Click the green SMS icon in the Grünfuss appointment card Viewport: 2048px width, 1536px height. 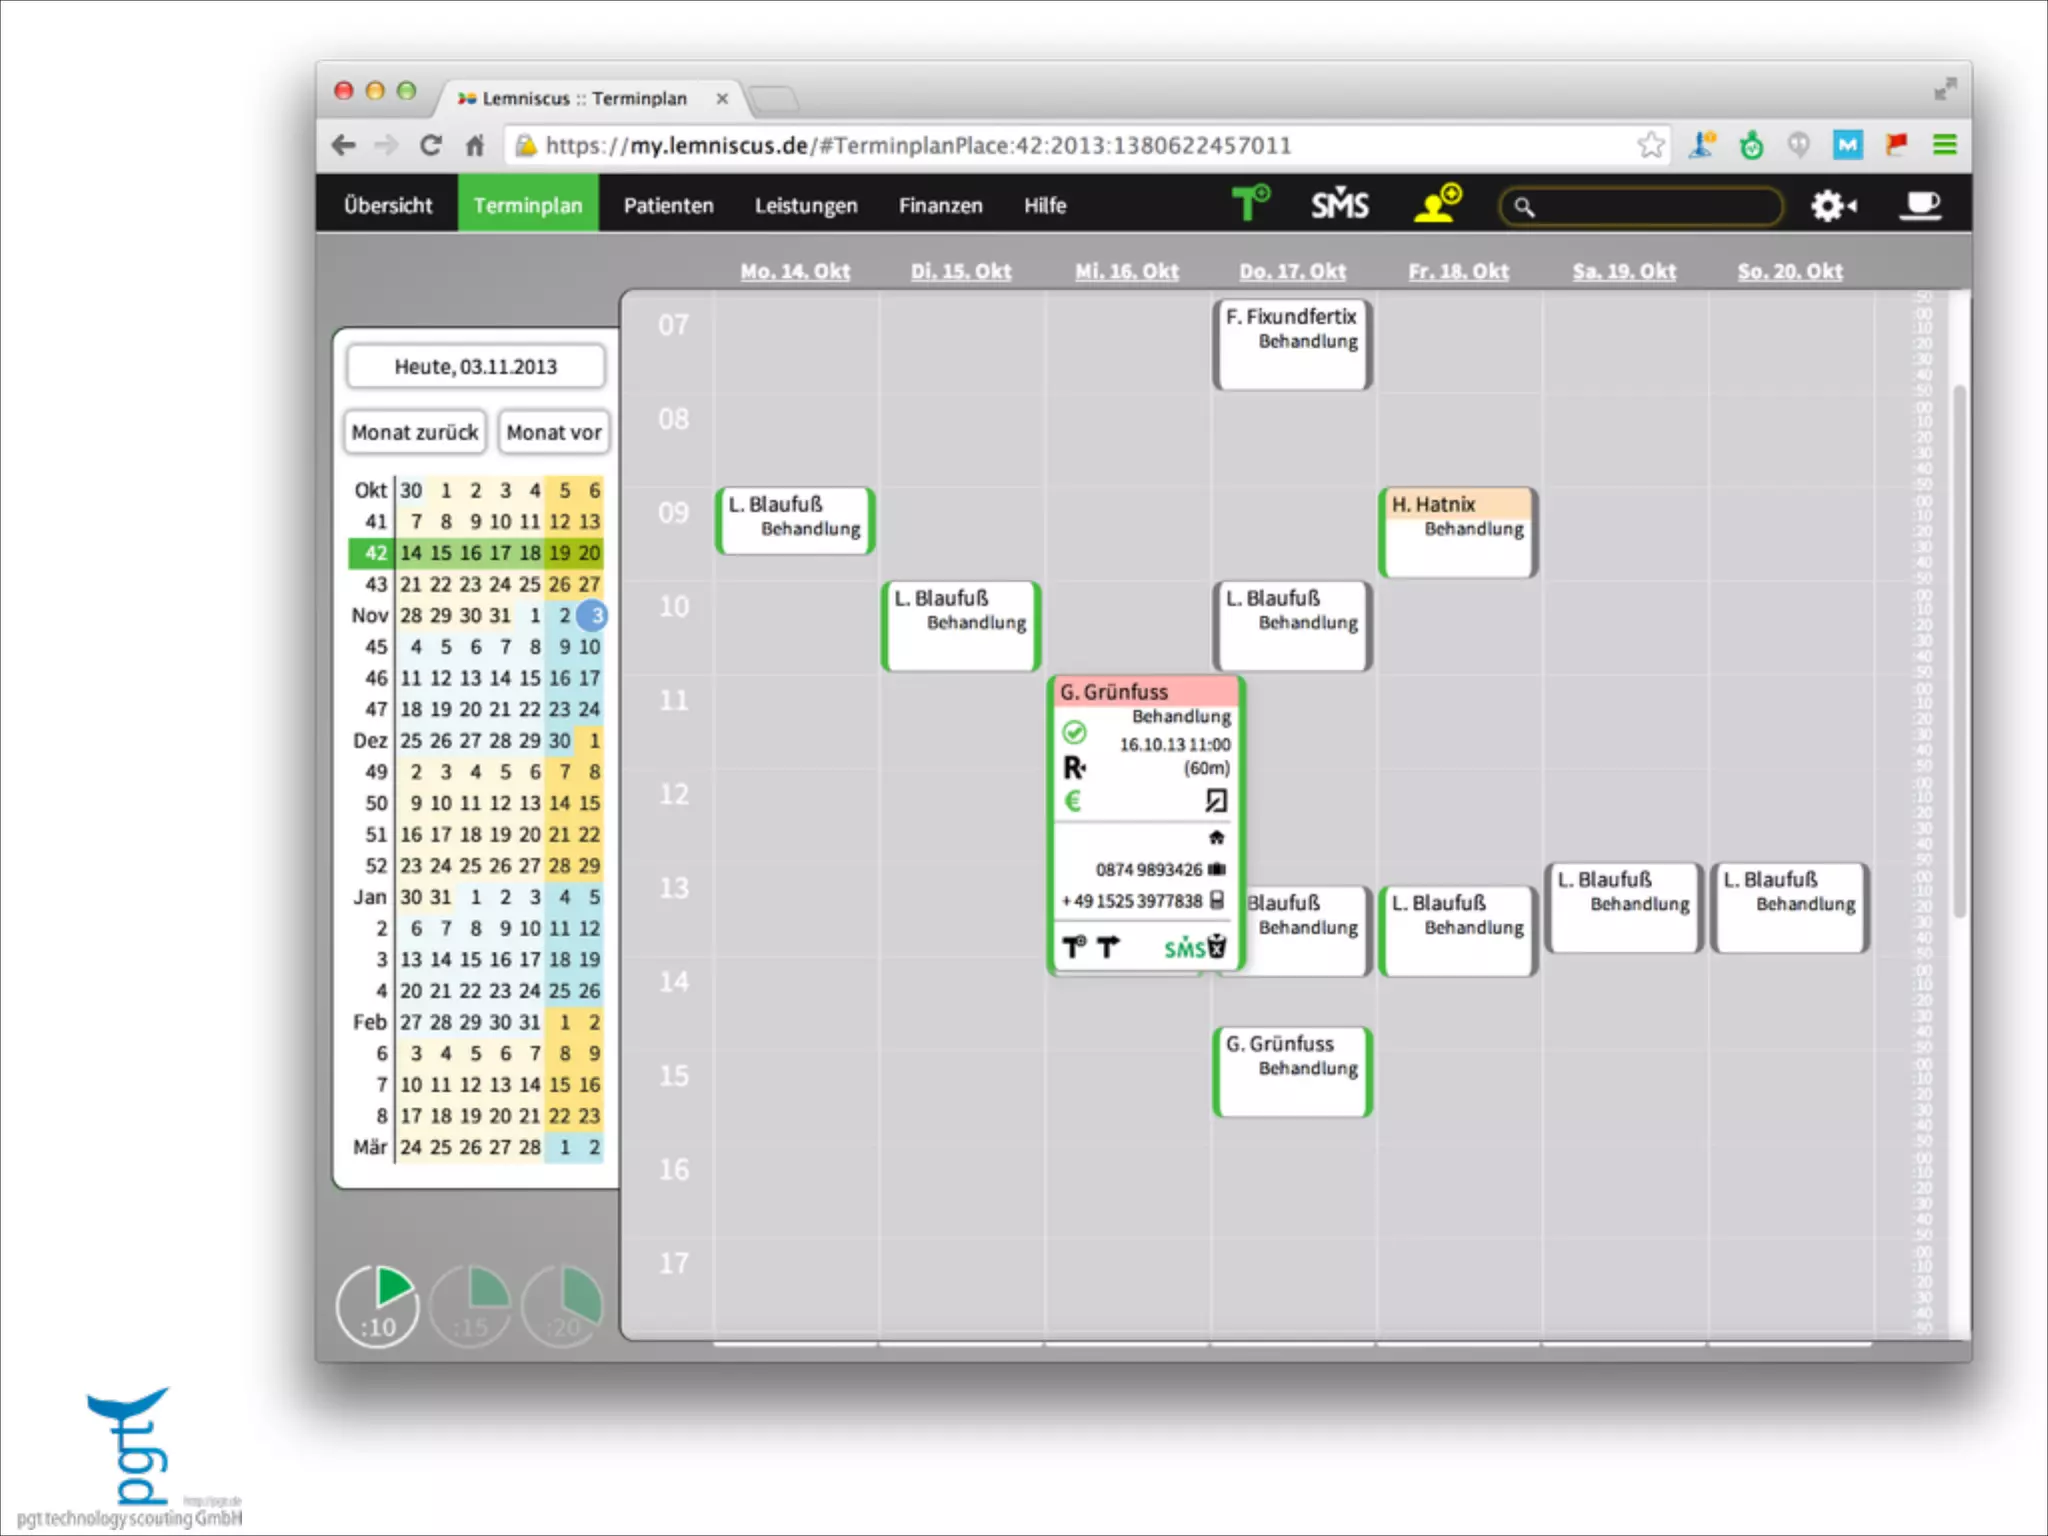pos(1183,948)
